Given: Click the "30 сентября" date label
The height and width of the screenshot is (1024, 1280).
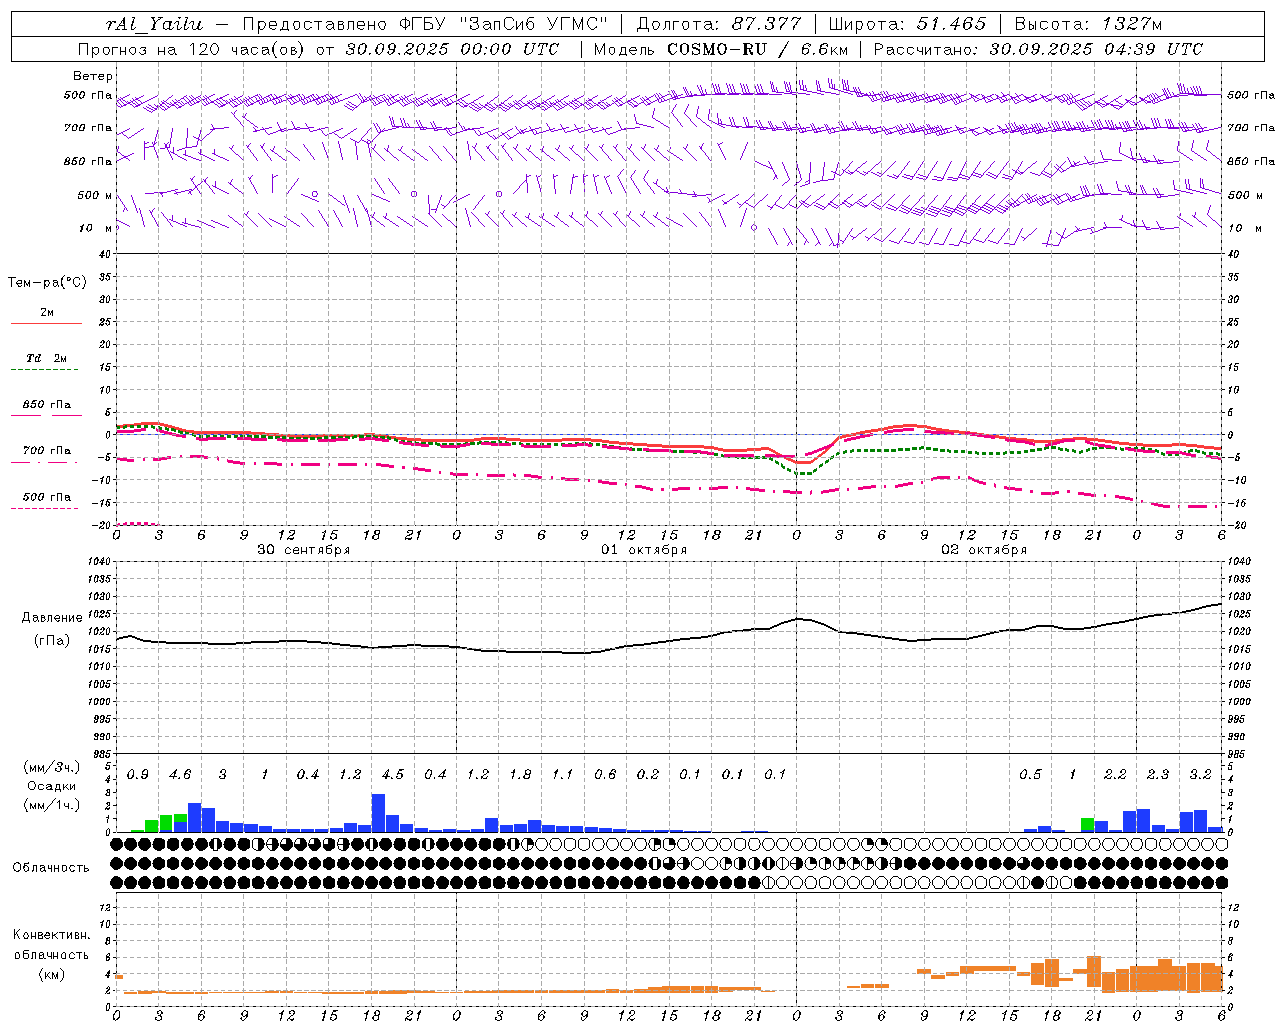Looking at the screenshot, I should [303, 550].
